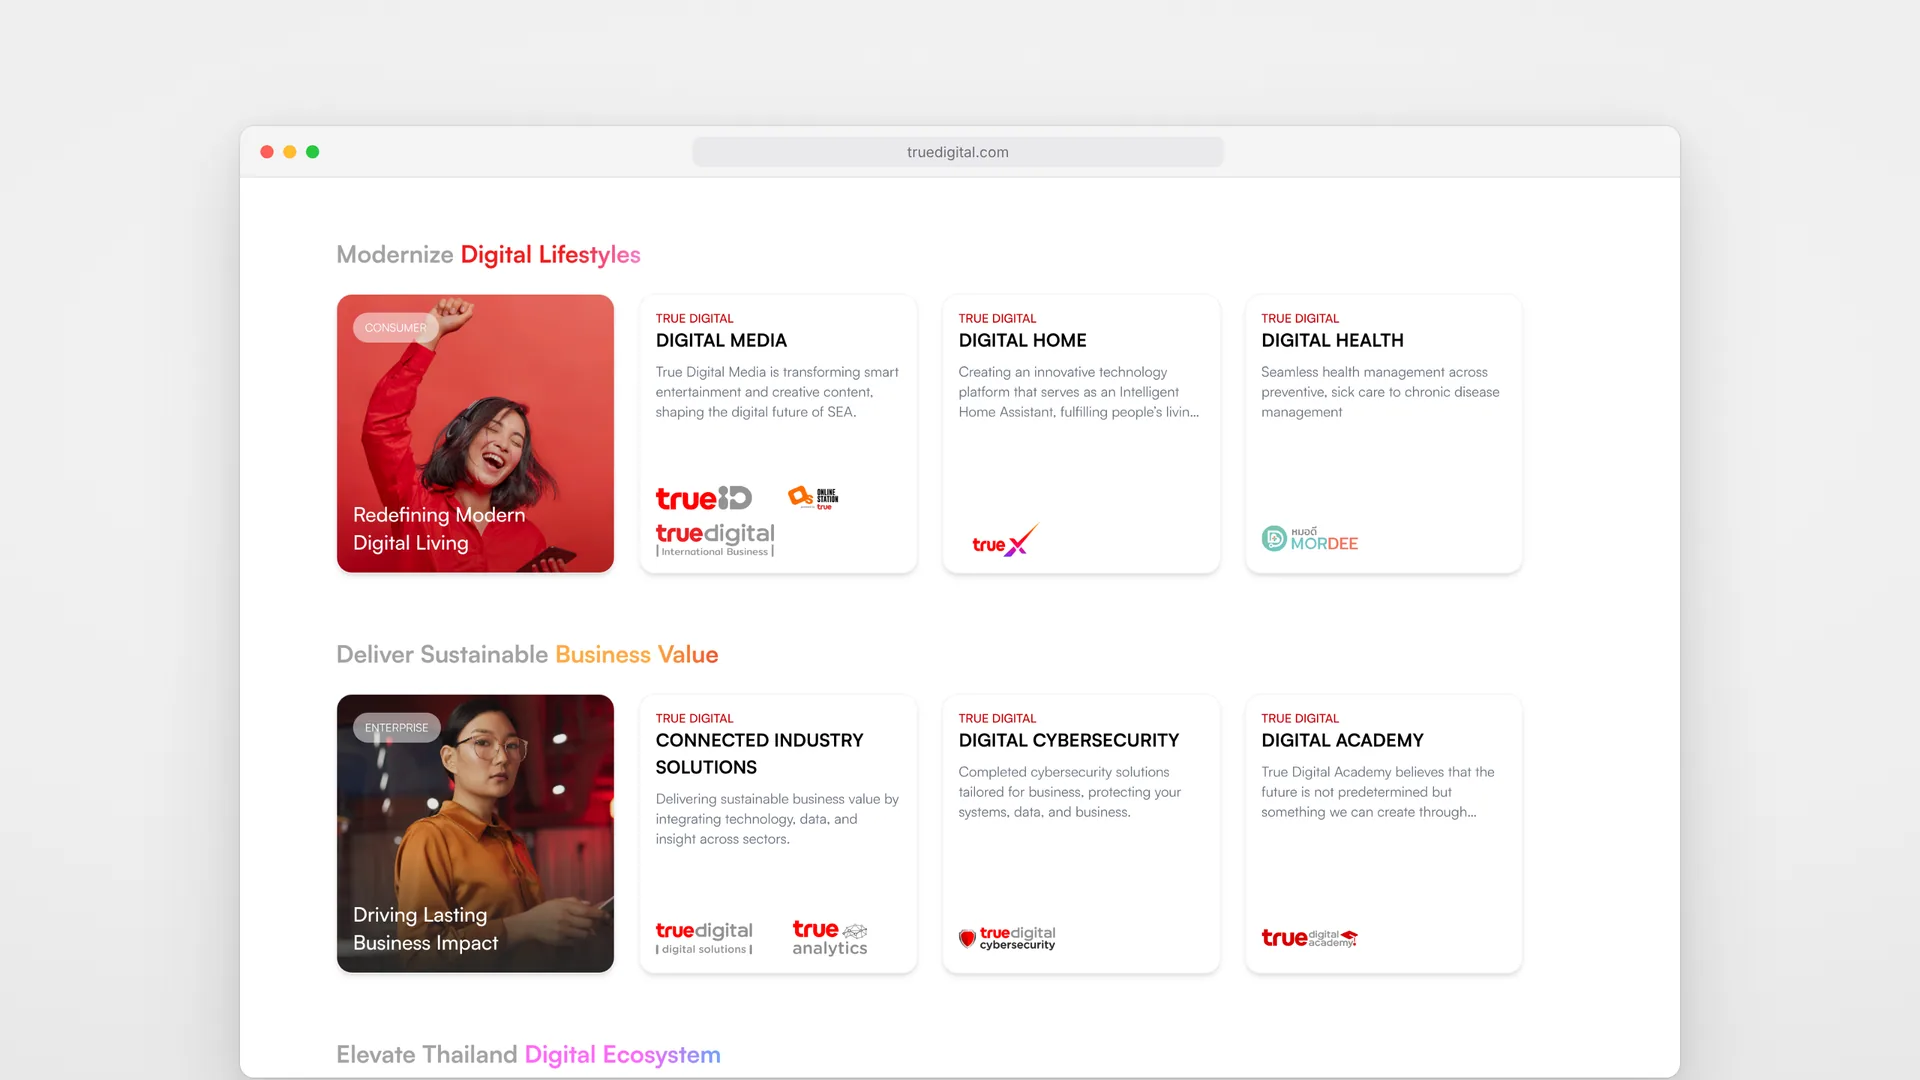Click the Deliver Sustainable Business Value heading
The image size is (1920, 1080).
[x=527, y=655]
